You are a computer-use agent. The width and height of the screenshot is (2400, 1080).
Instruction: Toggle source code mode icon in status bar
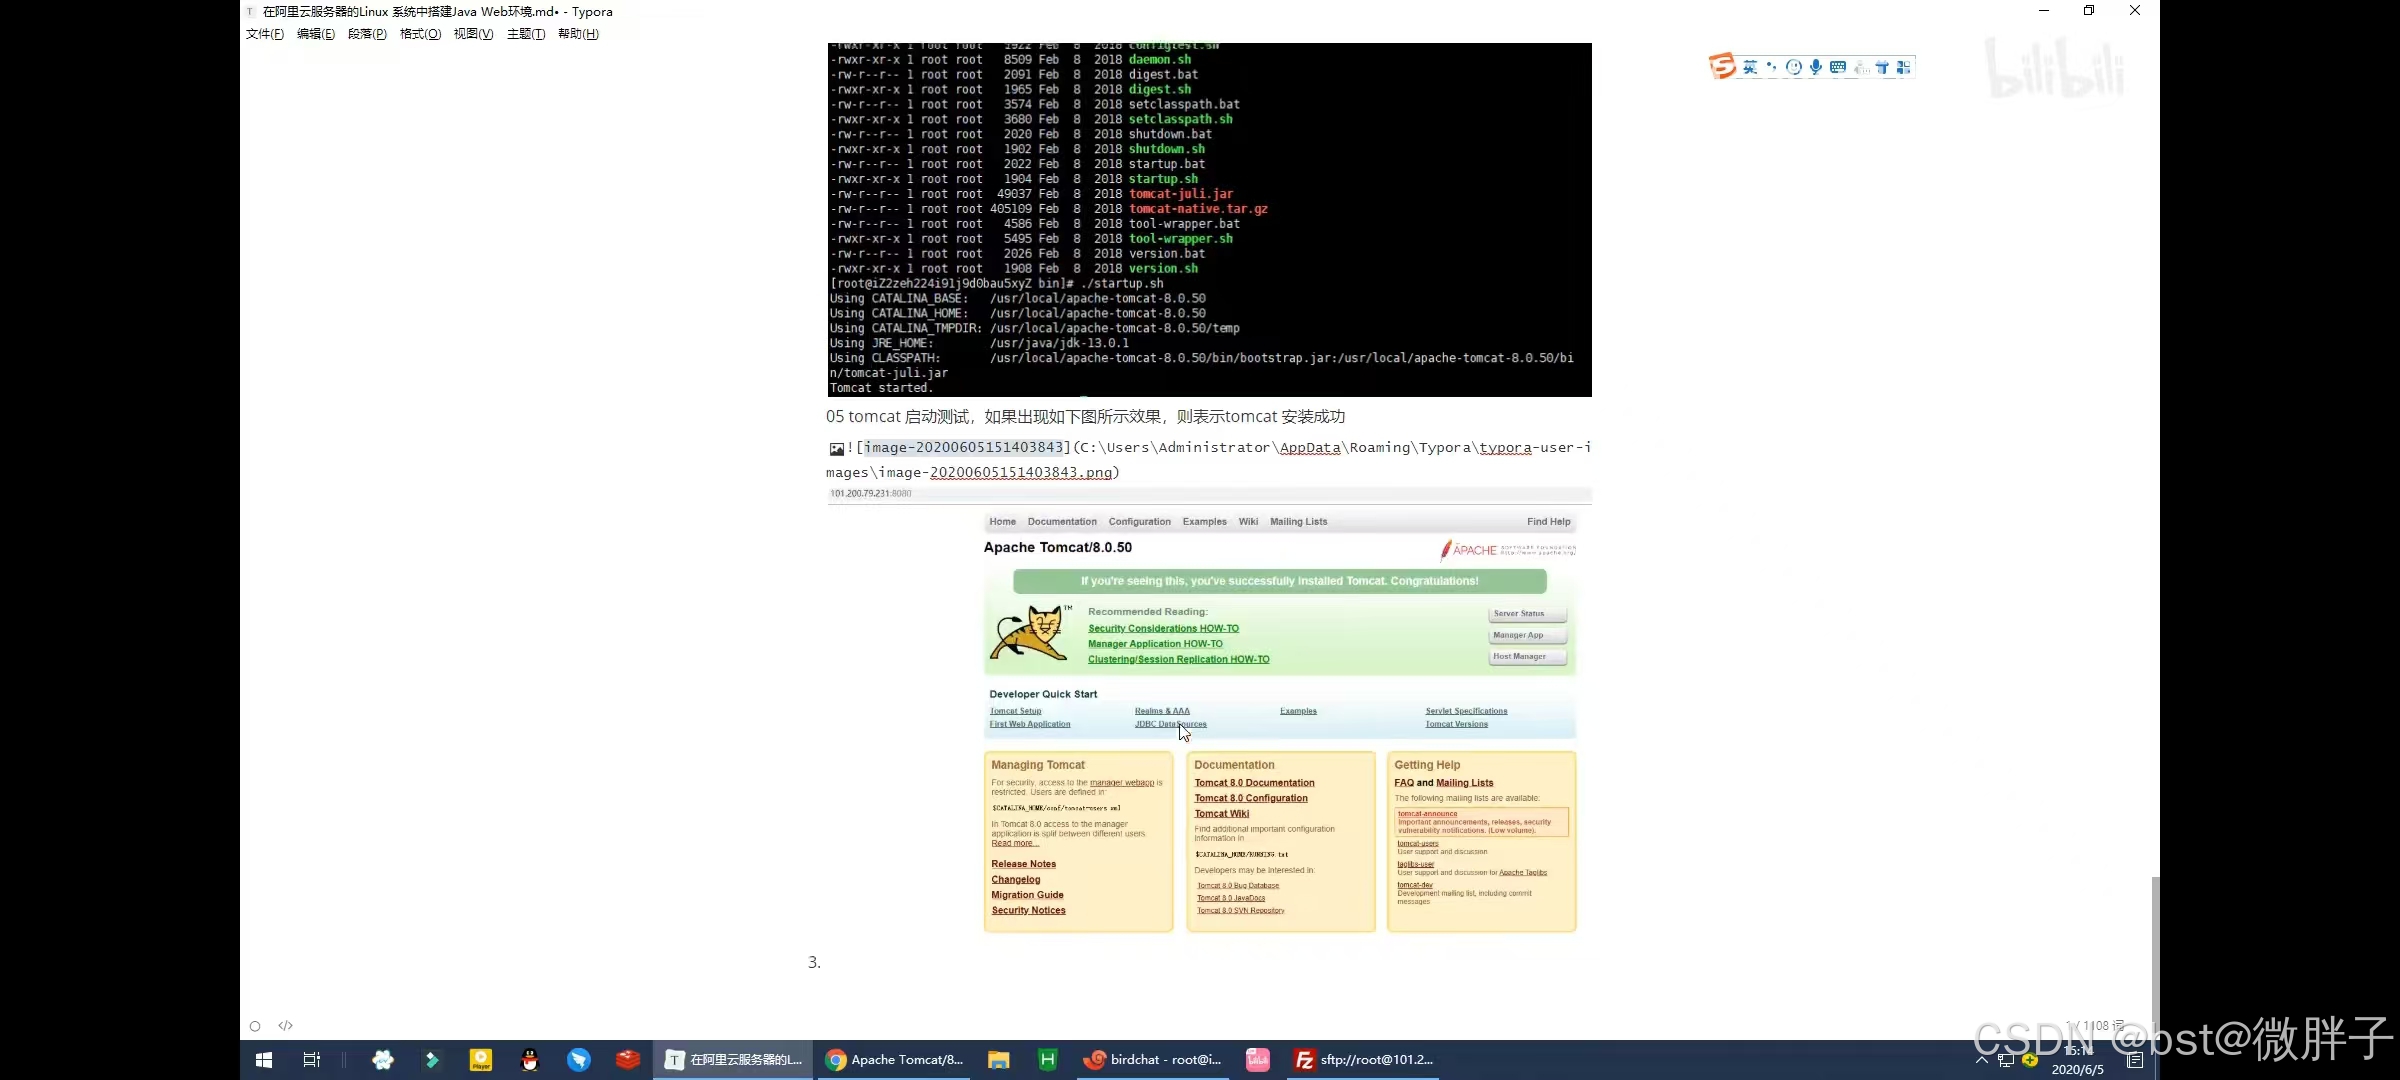point(285,1025)
